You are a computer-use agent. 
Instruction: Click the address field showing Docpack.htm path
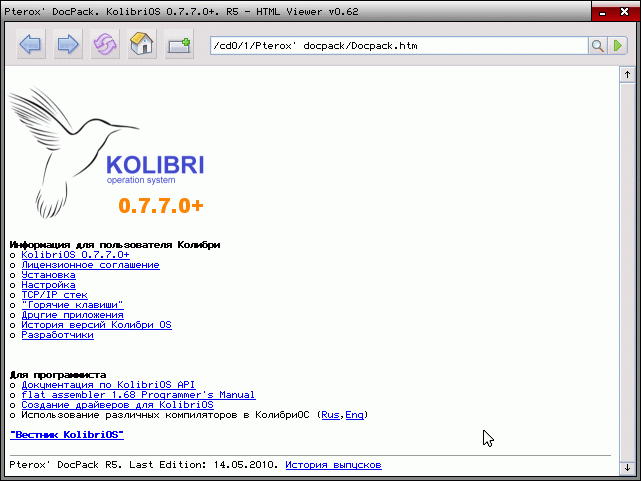point(399,46)
